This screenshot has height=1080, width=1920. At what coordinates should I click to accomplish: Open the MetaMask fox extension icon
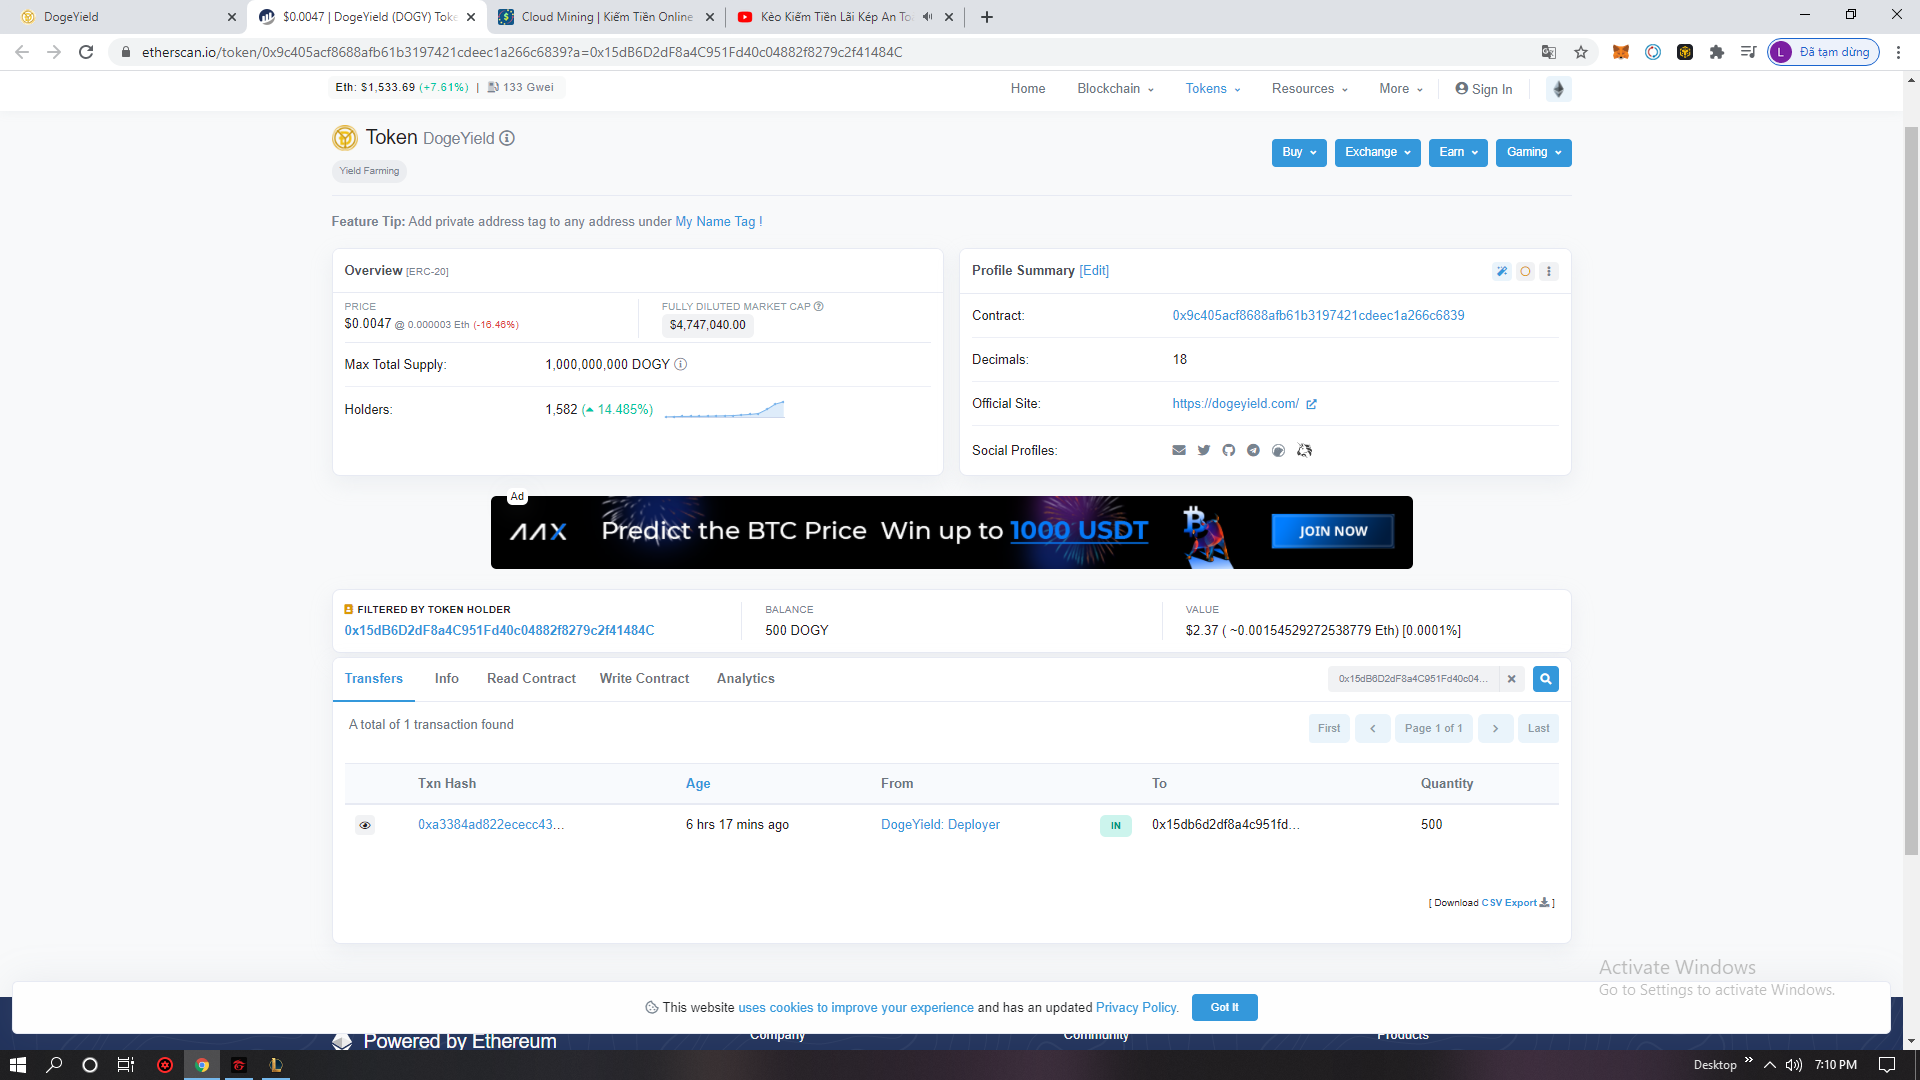coord(1621,52)
